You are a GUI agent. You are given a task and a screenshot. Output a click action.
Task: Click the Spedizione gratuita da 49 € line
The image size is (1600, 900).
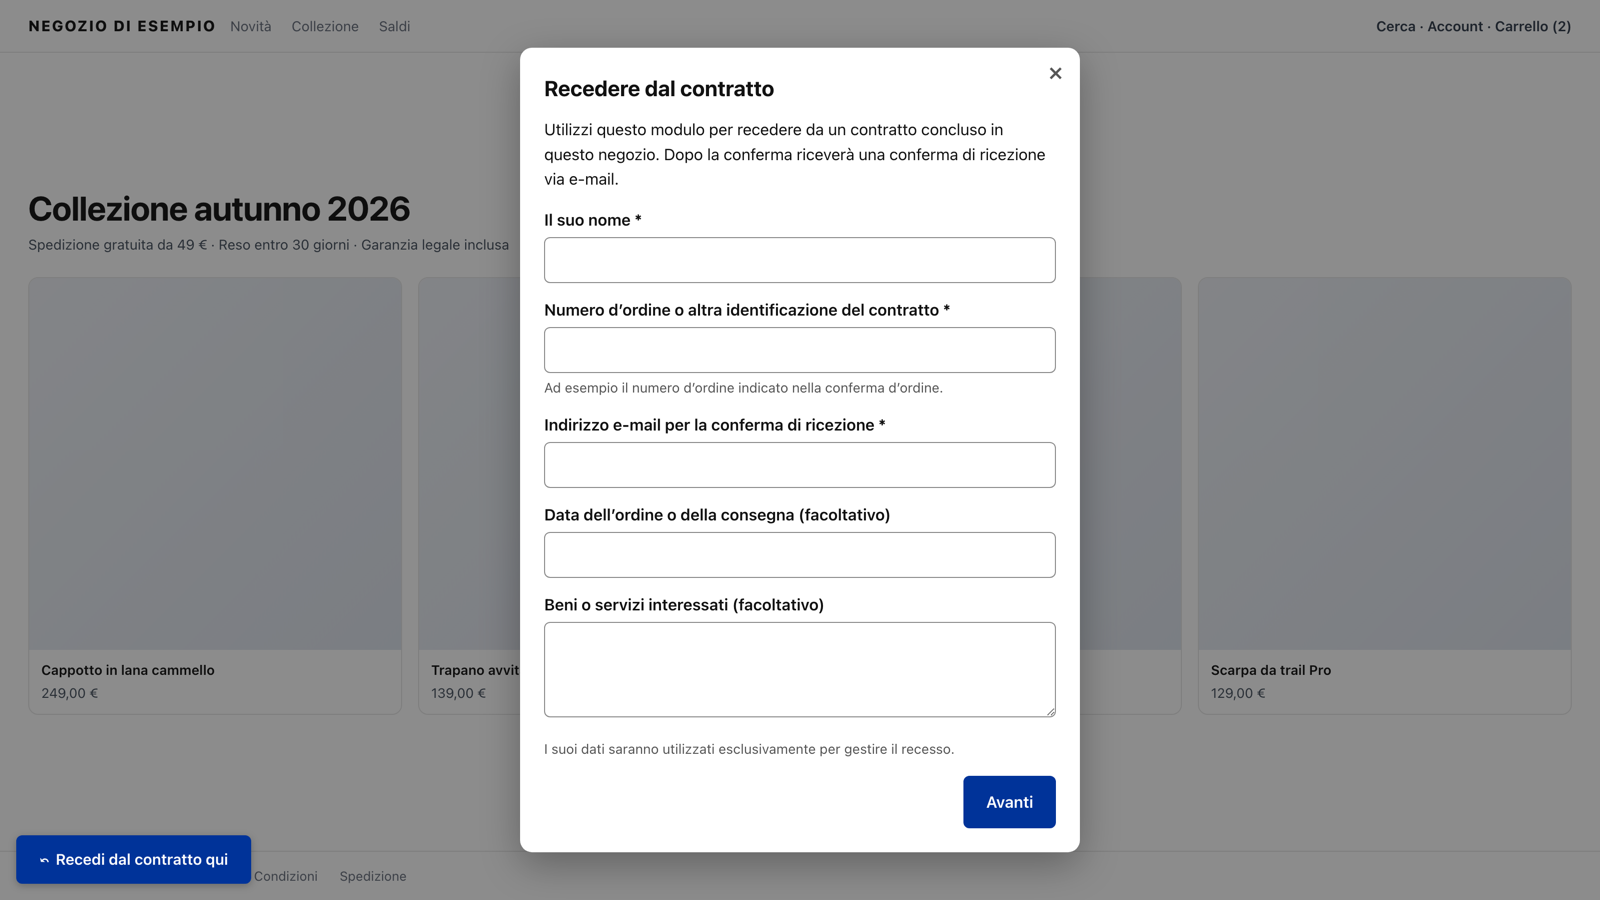pyautogui.click(x=268, y=245)
